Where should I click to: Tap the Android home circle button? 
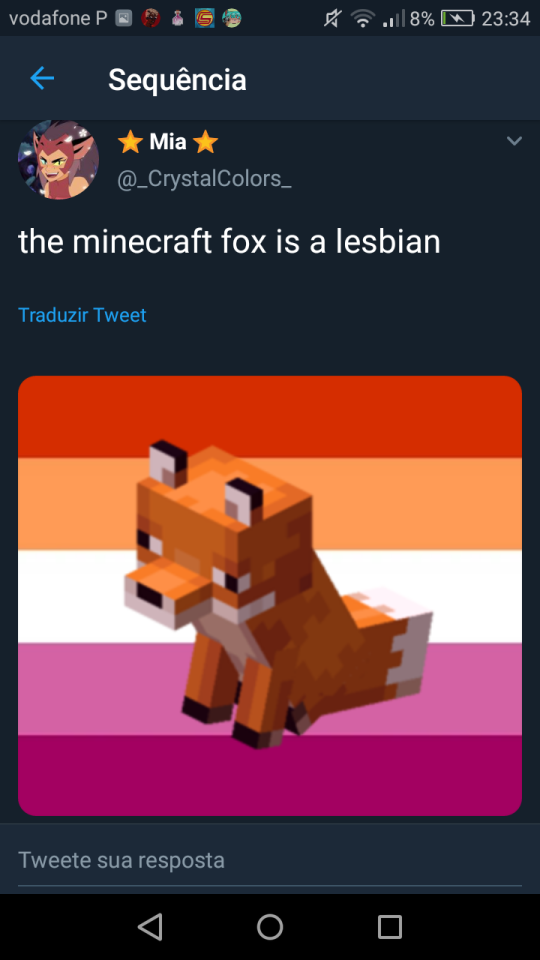(x=270, y=926)
